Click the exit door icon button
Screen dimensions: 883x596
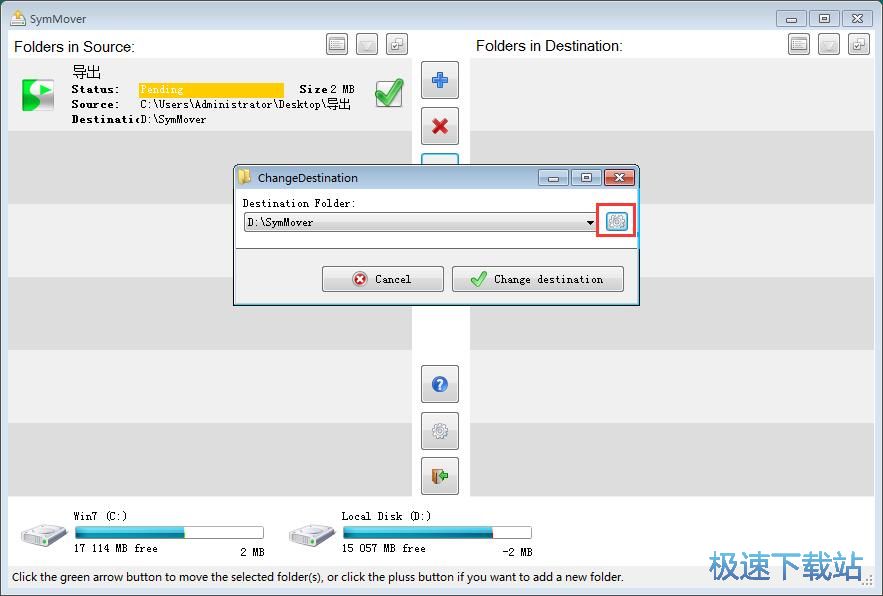[x=440, y=476]
